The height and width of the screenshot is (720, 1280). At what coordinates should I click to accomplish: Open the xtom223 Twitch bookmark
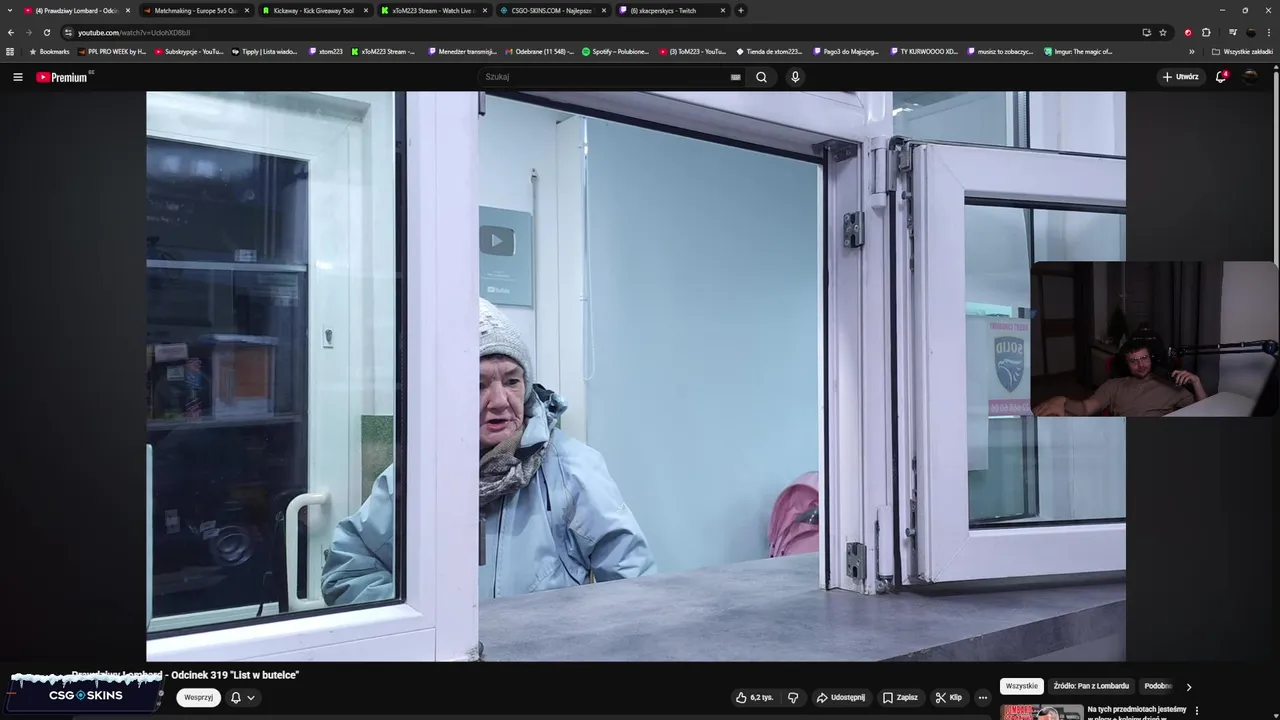[325, 51]
